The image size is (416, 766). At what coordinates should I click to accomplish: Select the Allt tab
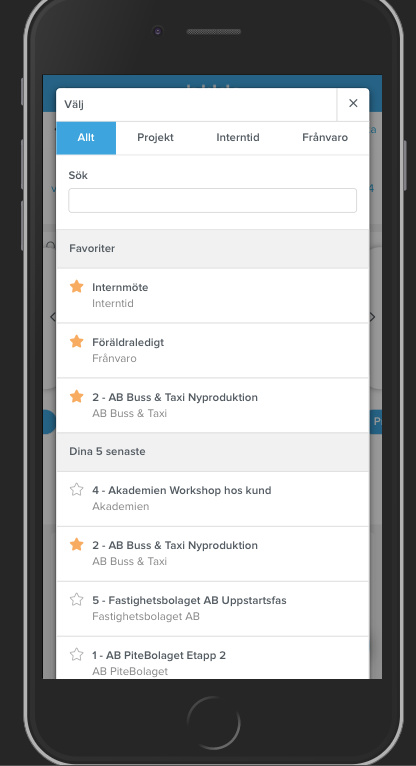coord(86,138)
